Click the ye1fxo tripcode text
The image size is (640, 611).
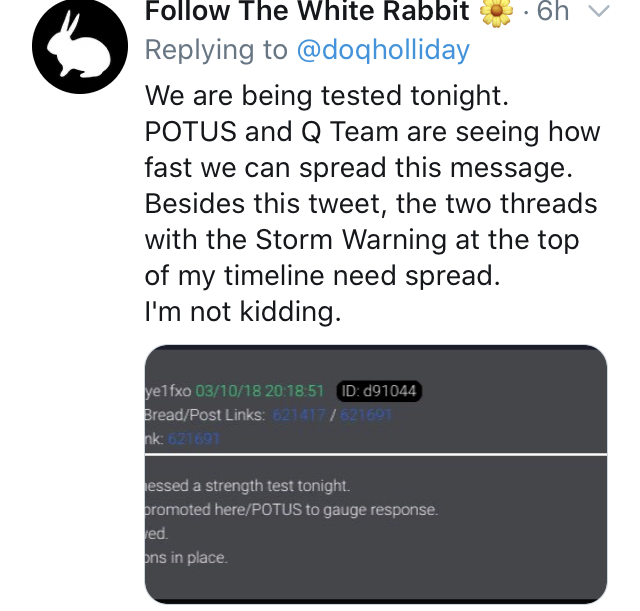[168, 391]
